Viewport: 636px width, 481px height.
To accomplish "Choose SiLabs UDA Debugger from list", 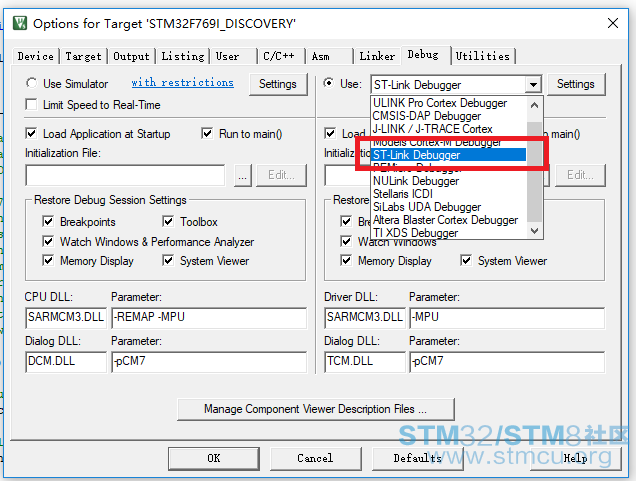I will (x=449, y=207).
